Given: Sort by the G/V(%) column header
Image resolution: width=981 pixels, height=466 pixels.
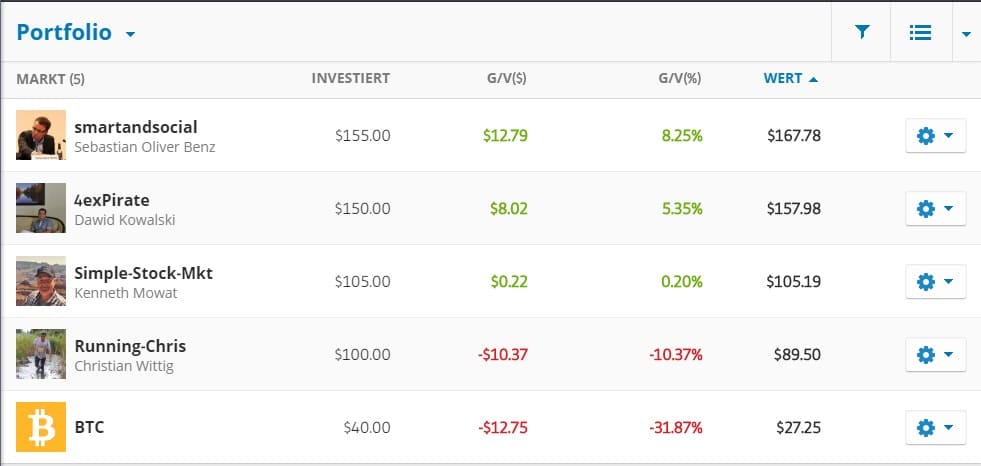Looking at the screenshot, I should click(679, 78).
